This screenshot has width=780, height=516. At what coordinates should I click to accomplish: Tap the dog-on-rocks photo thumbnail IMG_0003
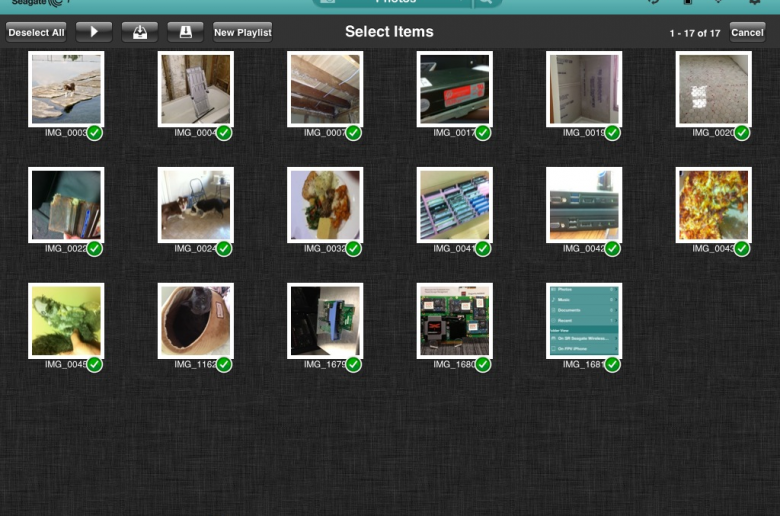(66, 89)
